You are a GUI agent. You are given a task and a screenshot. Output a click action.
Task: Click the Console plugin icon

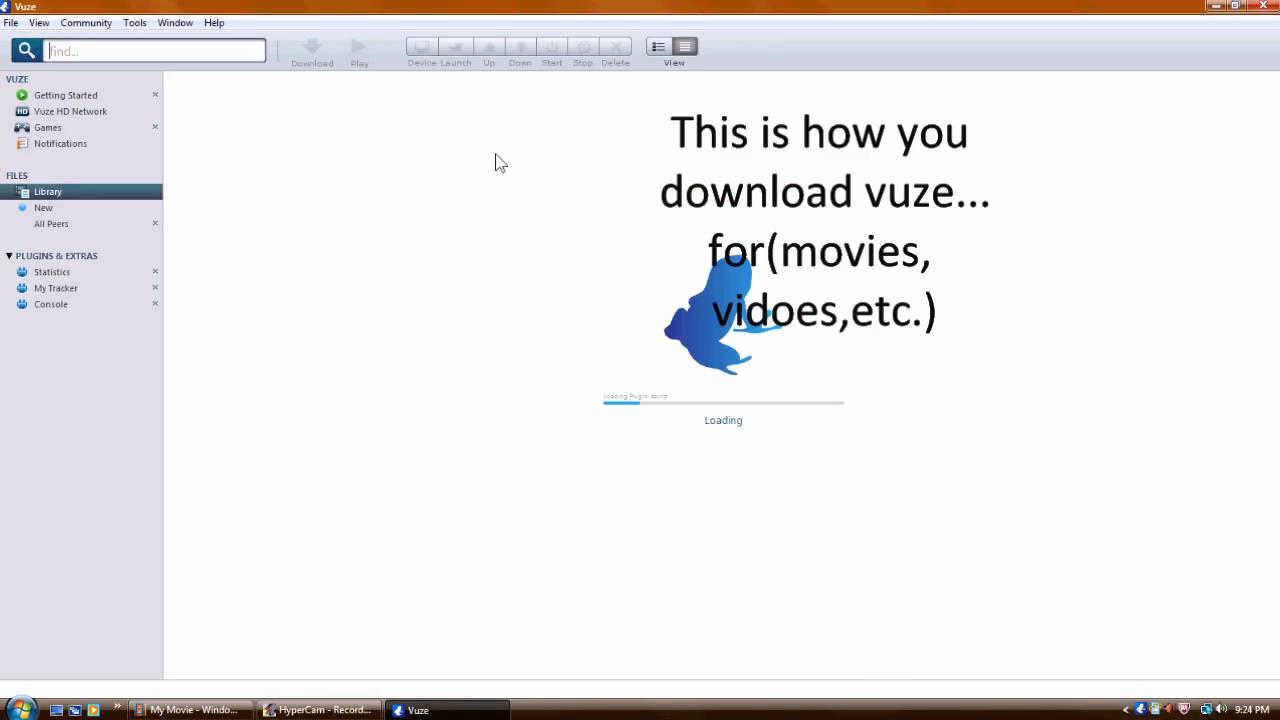point(22,304)
